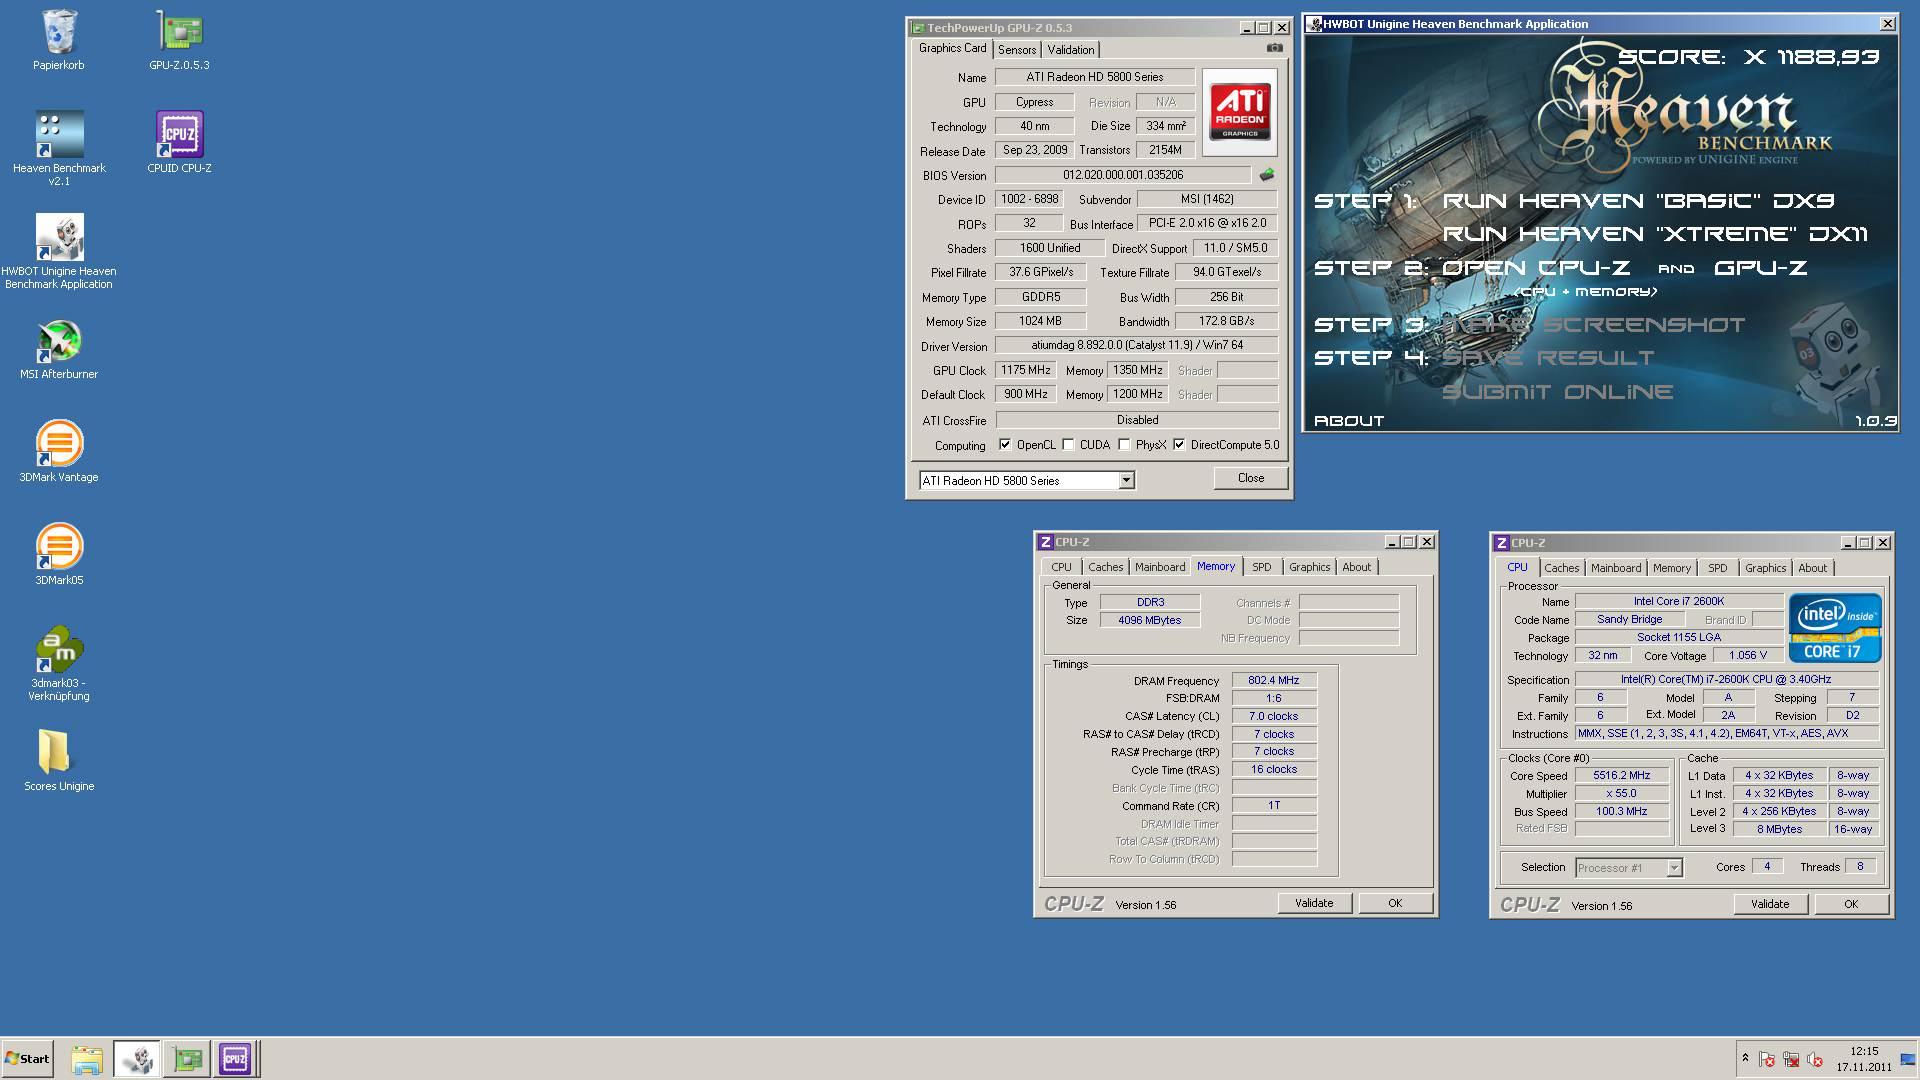Select the Scores Unigine folder
This screenshot has height=1080, width=1920.
(59, 761)
